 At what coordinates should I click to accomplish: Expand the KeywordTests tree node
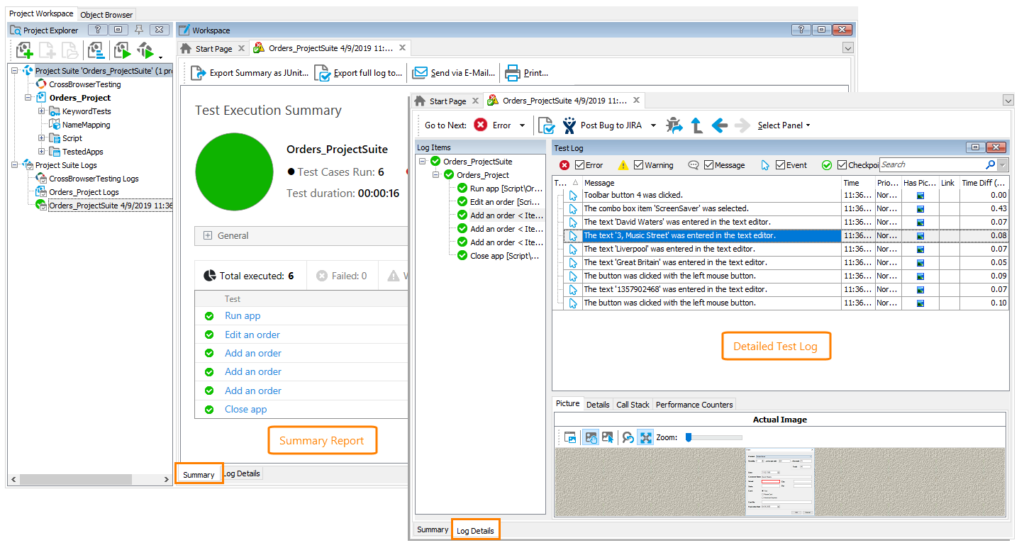coord(42,111)
